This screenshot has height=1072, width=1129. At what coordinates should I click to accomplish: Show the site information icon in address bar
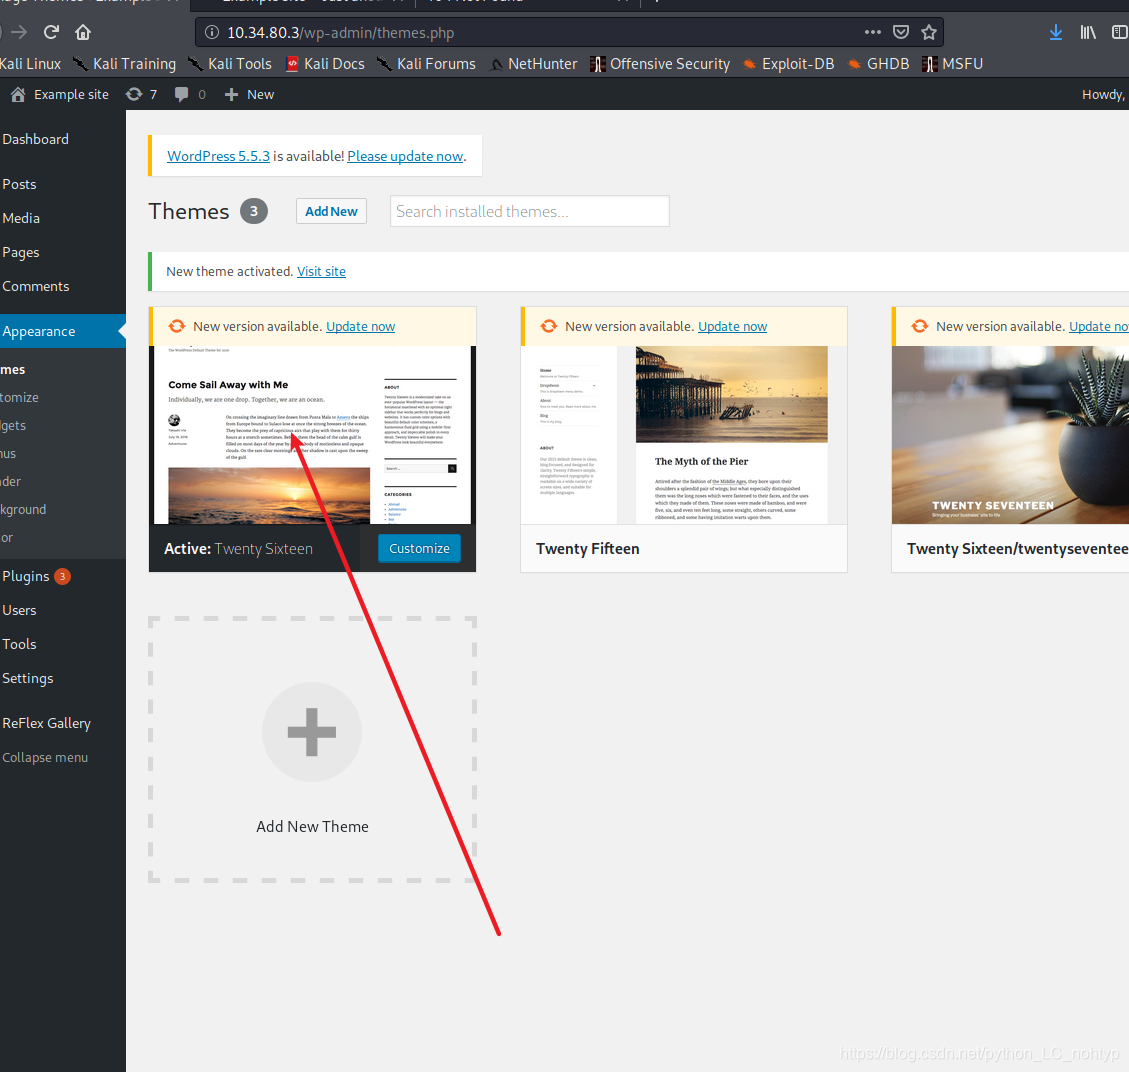[x=212, y=32]
